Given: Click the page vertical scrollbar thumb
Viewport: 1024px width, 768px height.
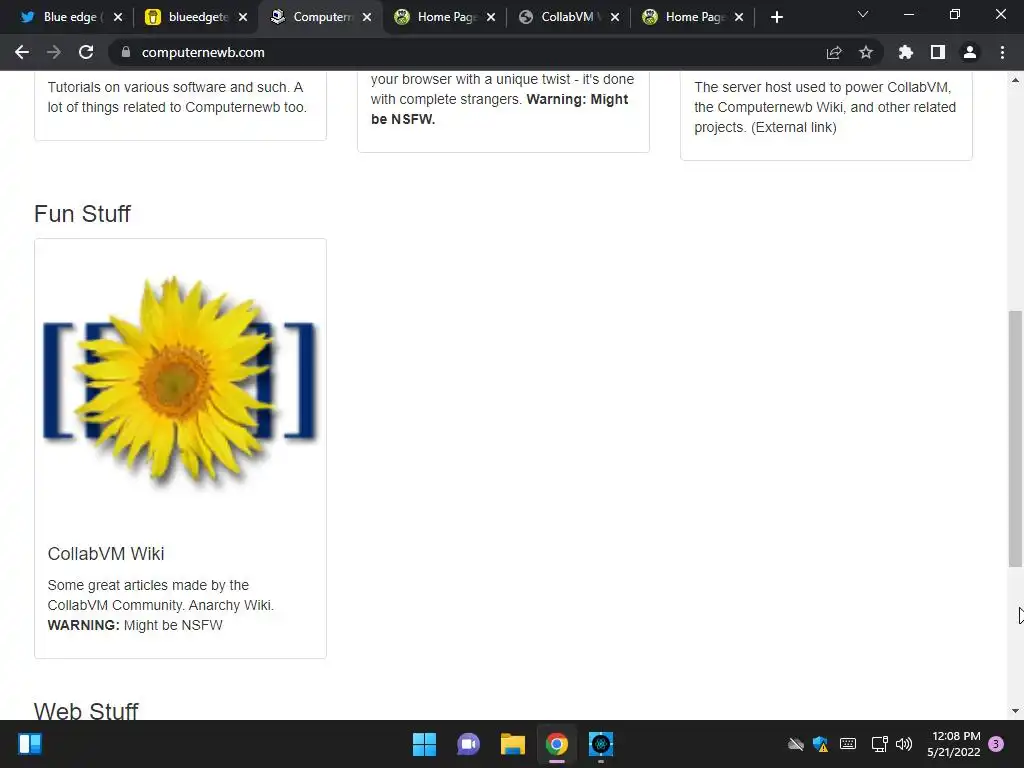Looking at the screenshot, I should pos(1015,439).
